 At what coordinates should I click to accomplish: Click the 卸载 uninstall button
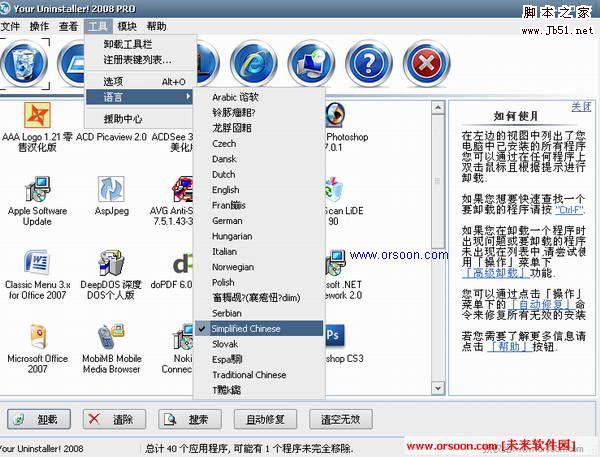pos(39,419)
